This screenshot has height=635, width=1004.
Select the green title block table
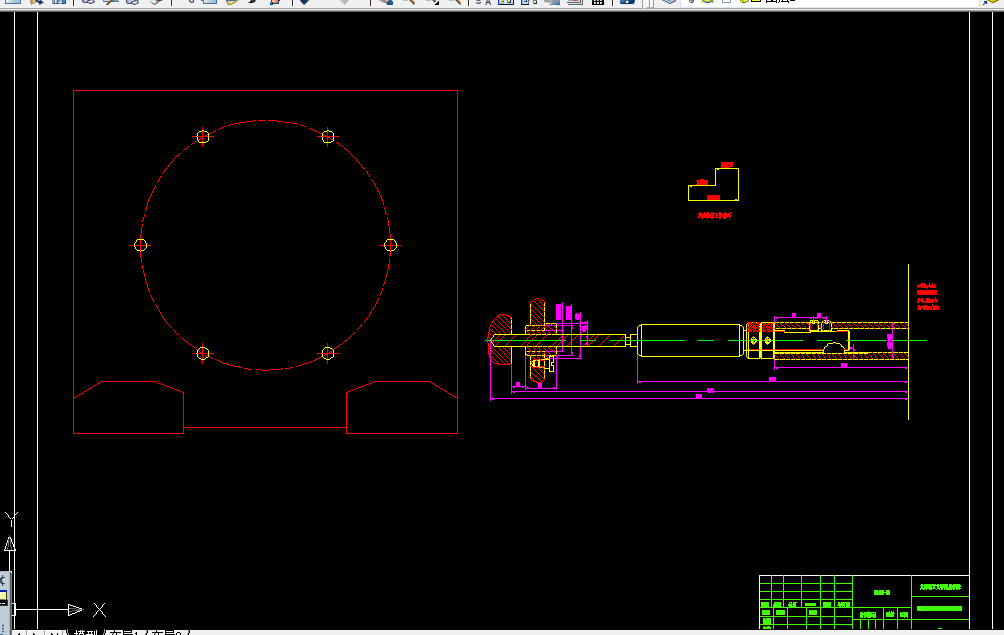point(864,602)
